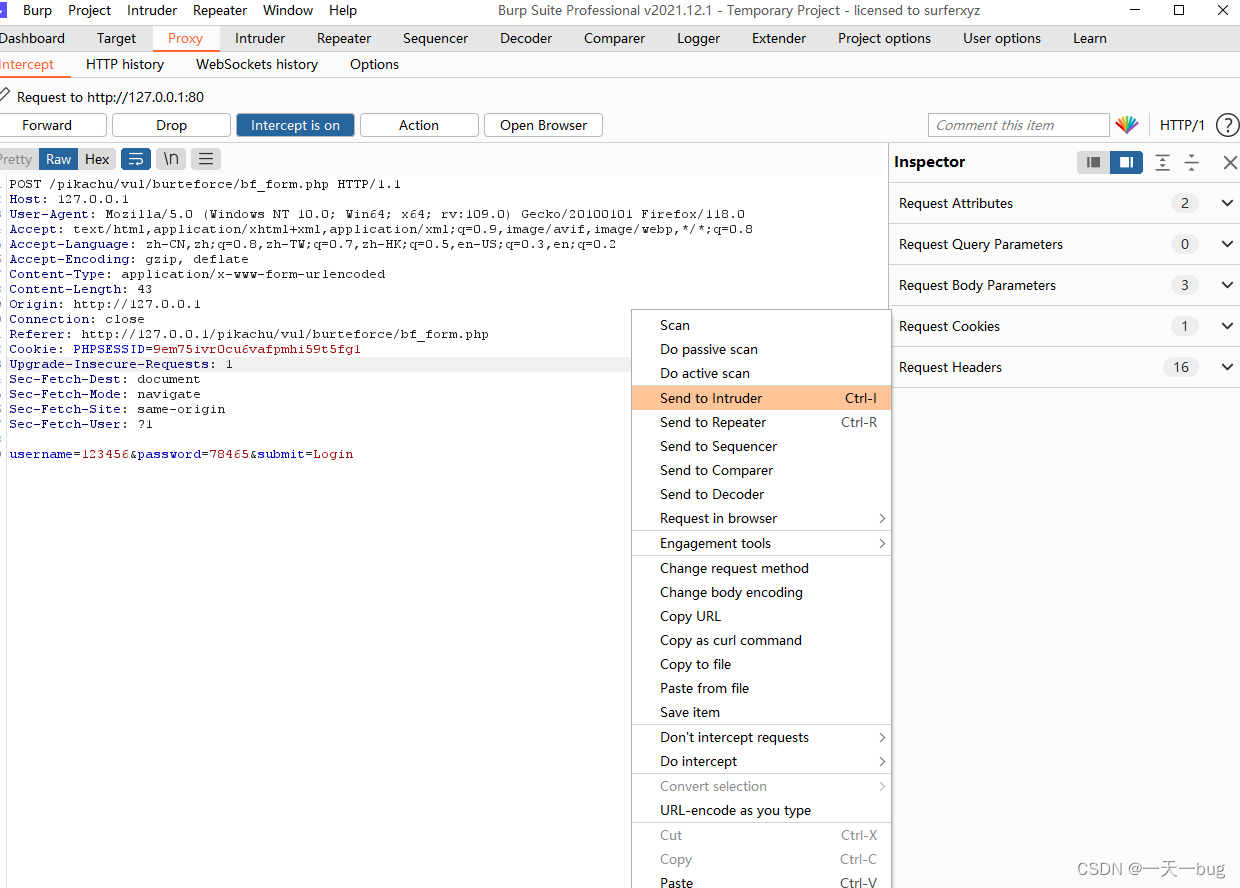The width and height of the screenshot is (1240, 888).
Task: Toggle URL-encode as you type option
Action: click(x=761, y=810)
